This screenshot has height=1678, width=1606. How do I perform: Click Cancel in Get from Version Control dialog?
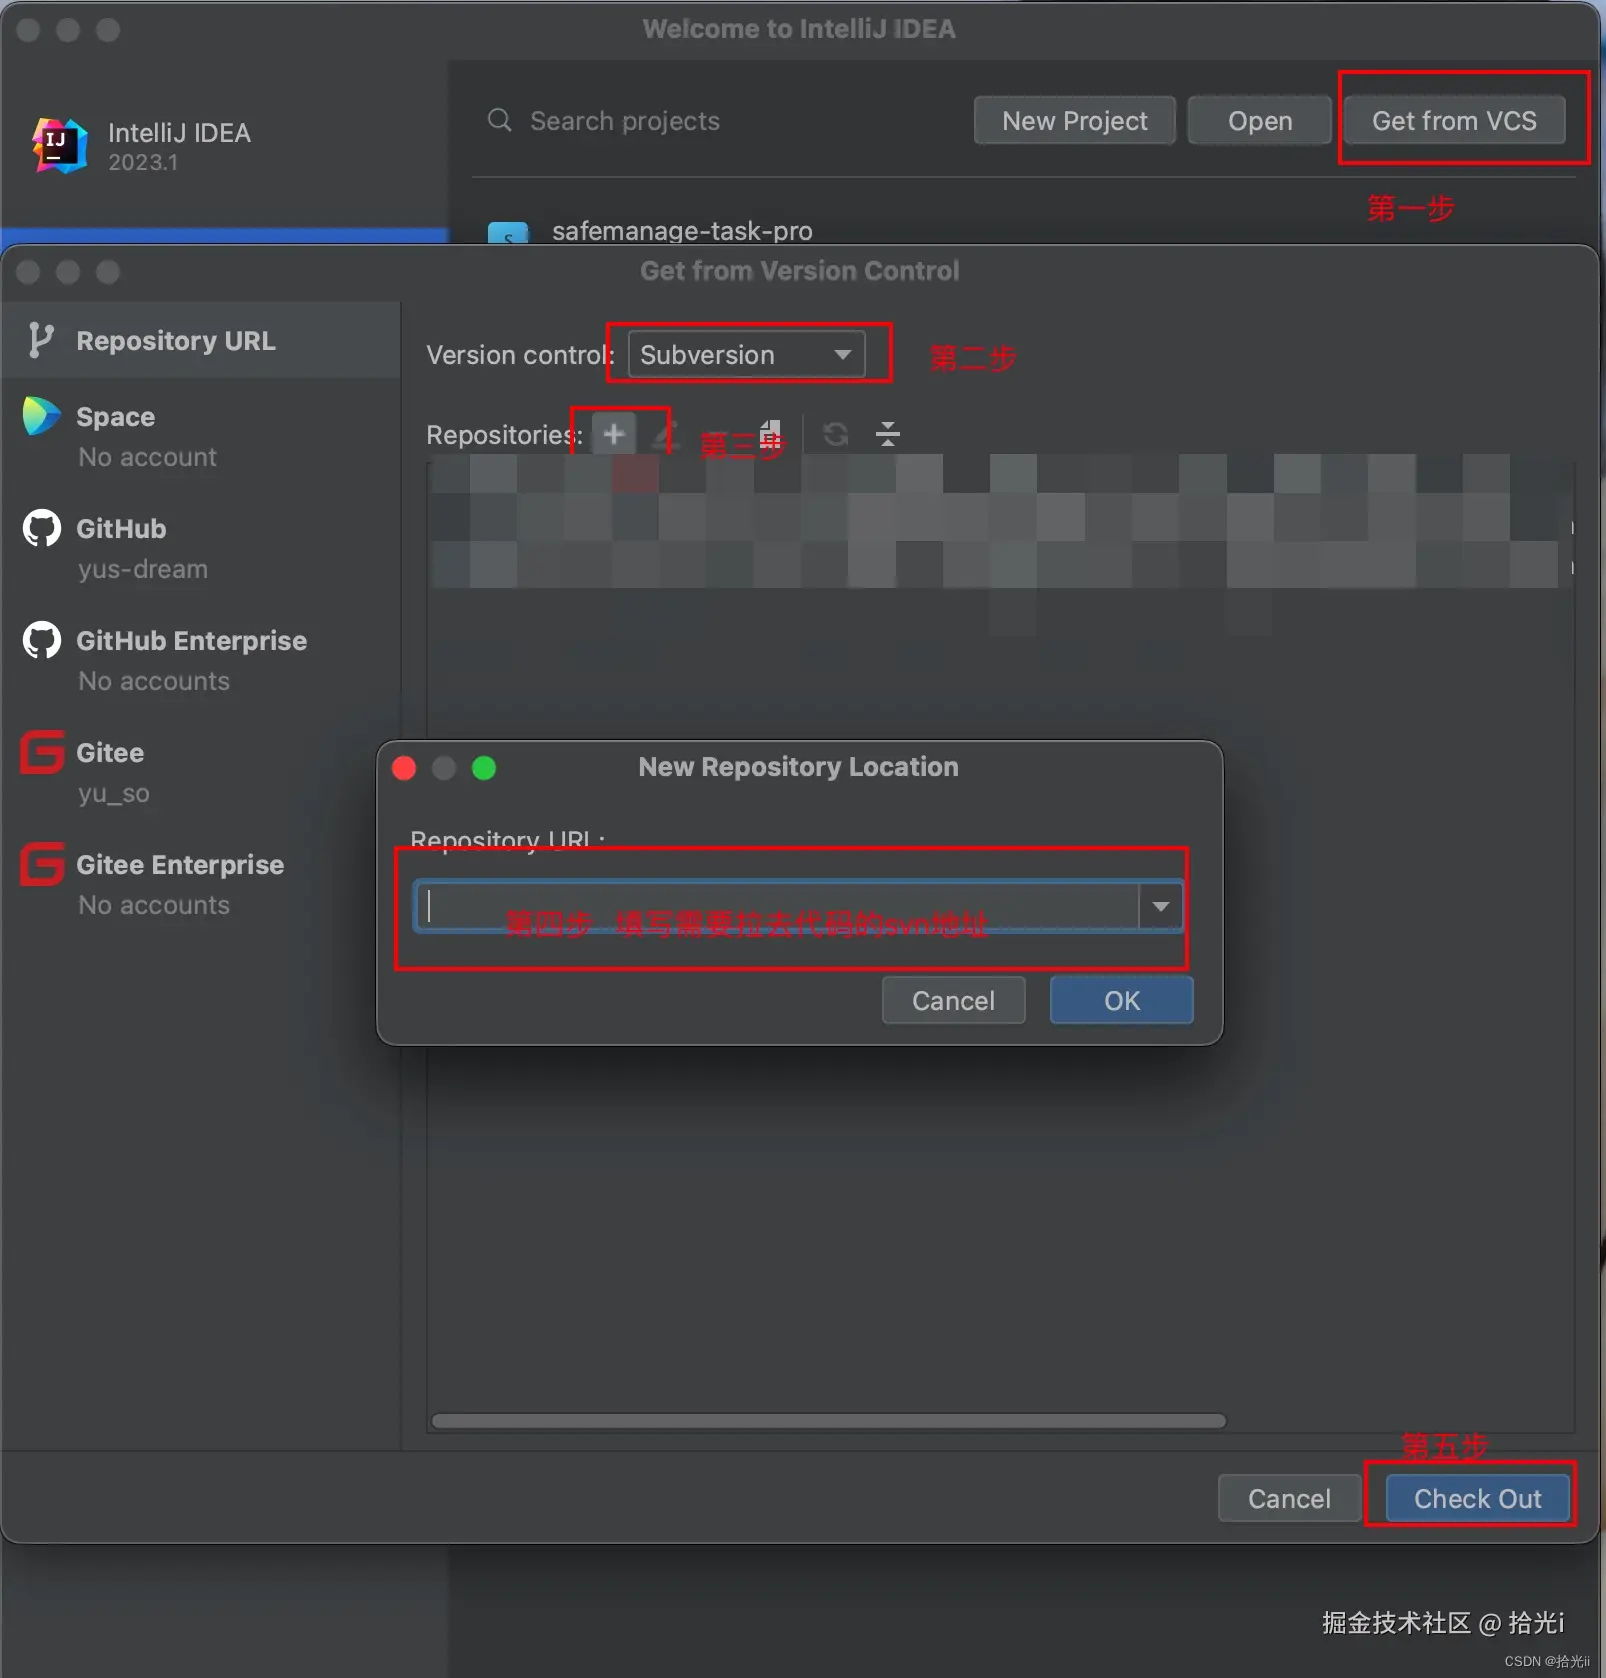(x=1289, y=1498)
